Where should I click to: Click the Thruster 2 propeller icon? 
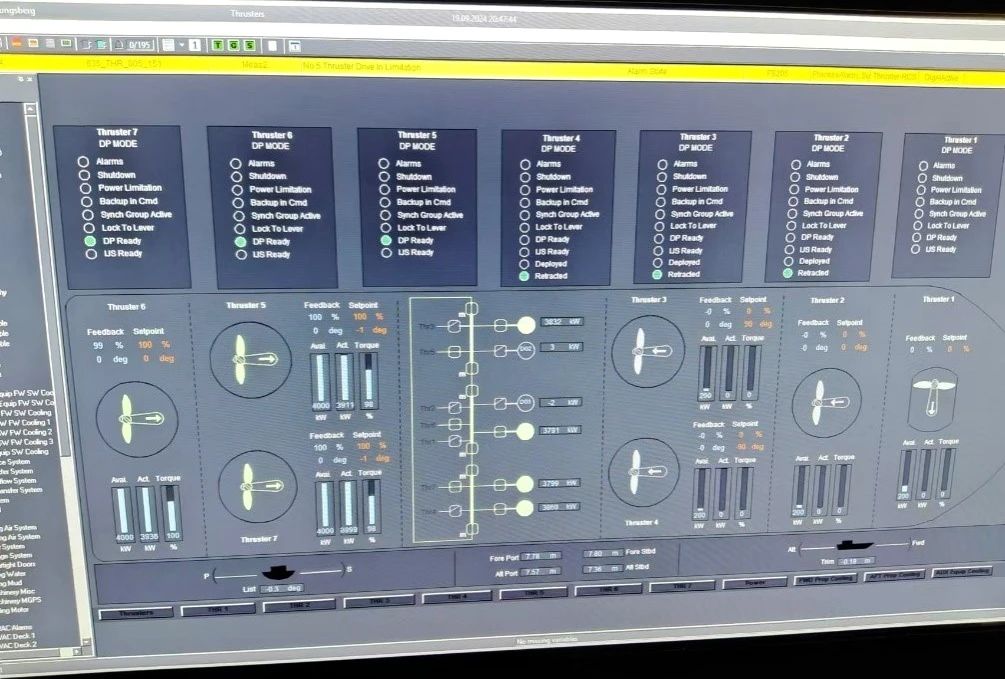pos(826,402)
